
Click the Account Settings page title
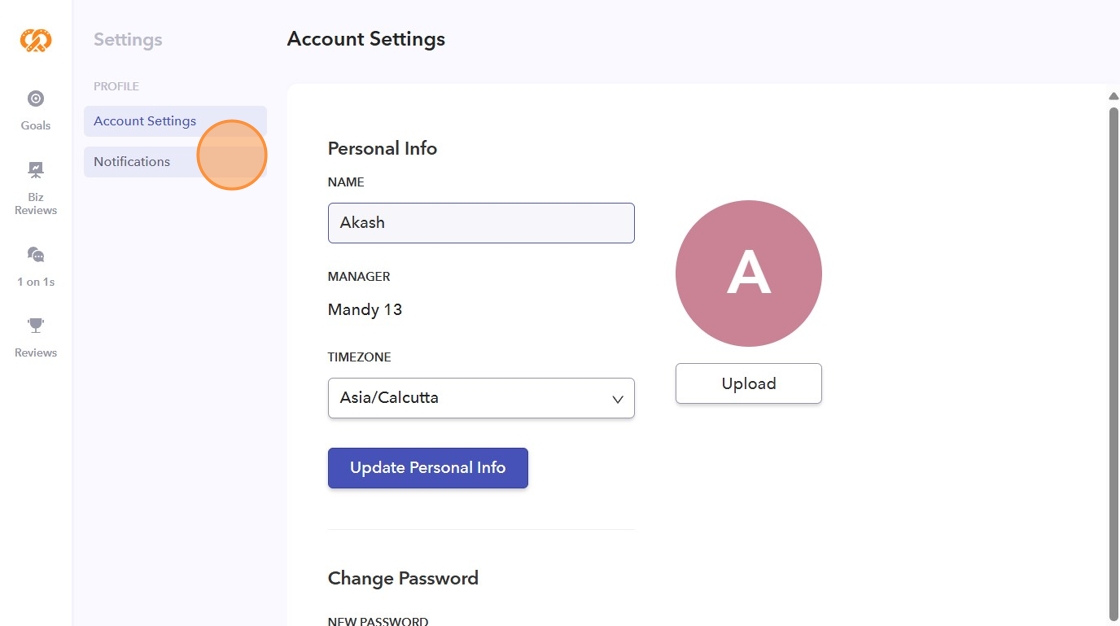pos(366,39)
